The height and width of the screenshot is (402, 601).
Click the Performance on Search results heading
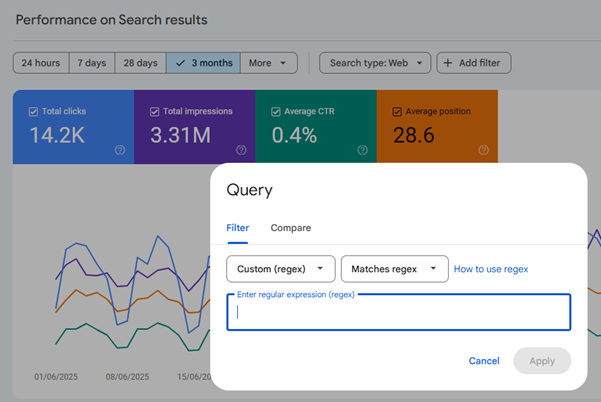[x=112, y=20]
